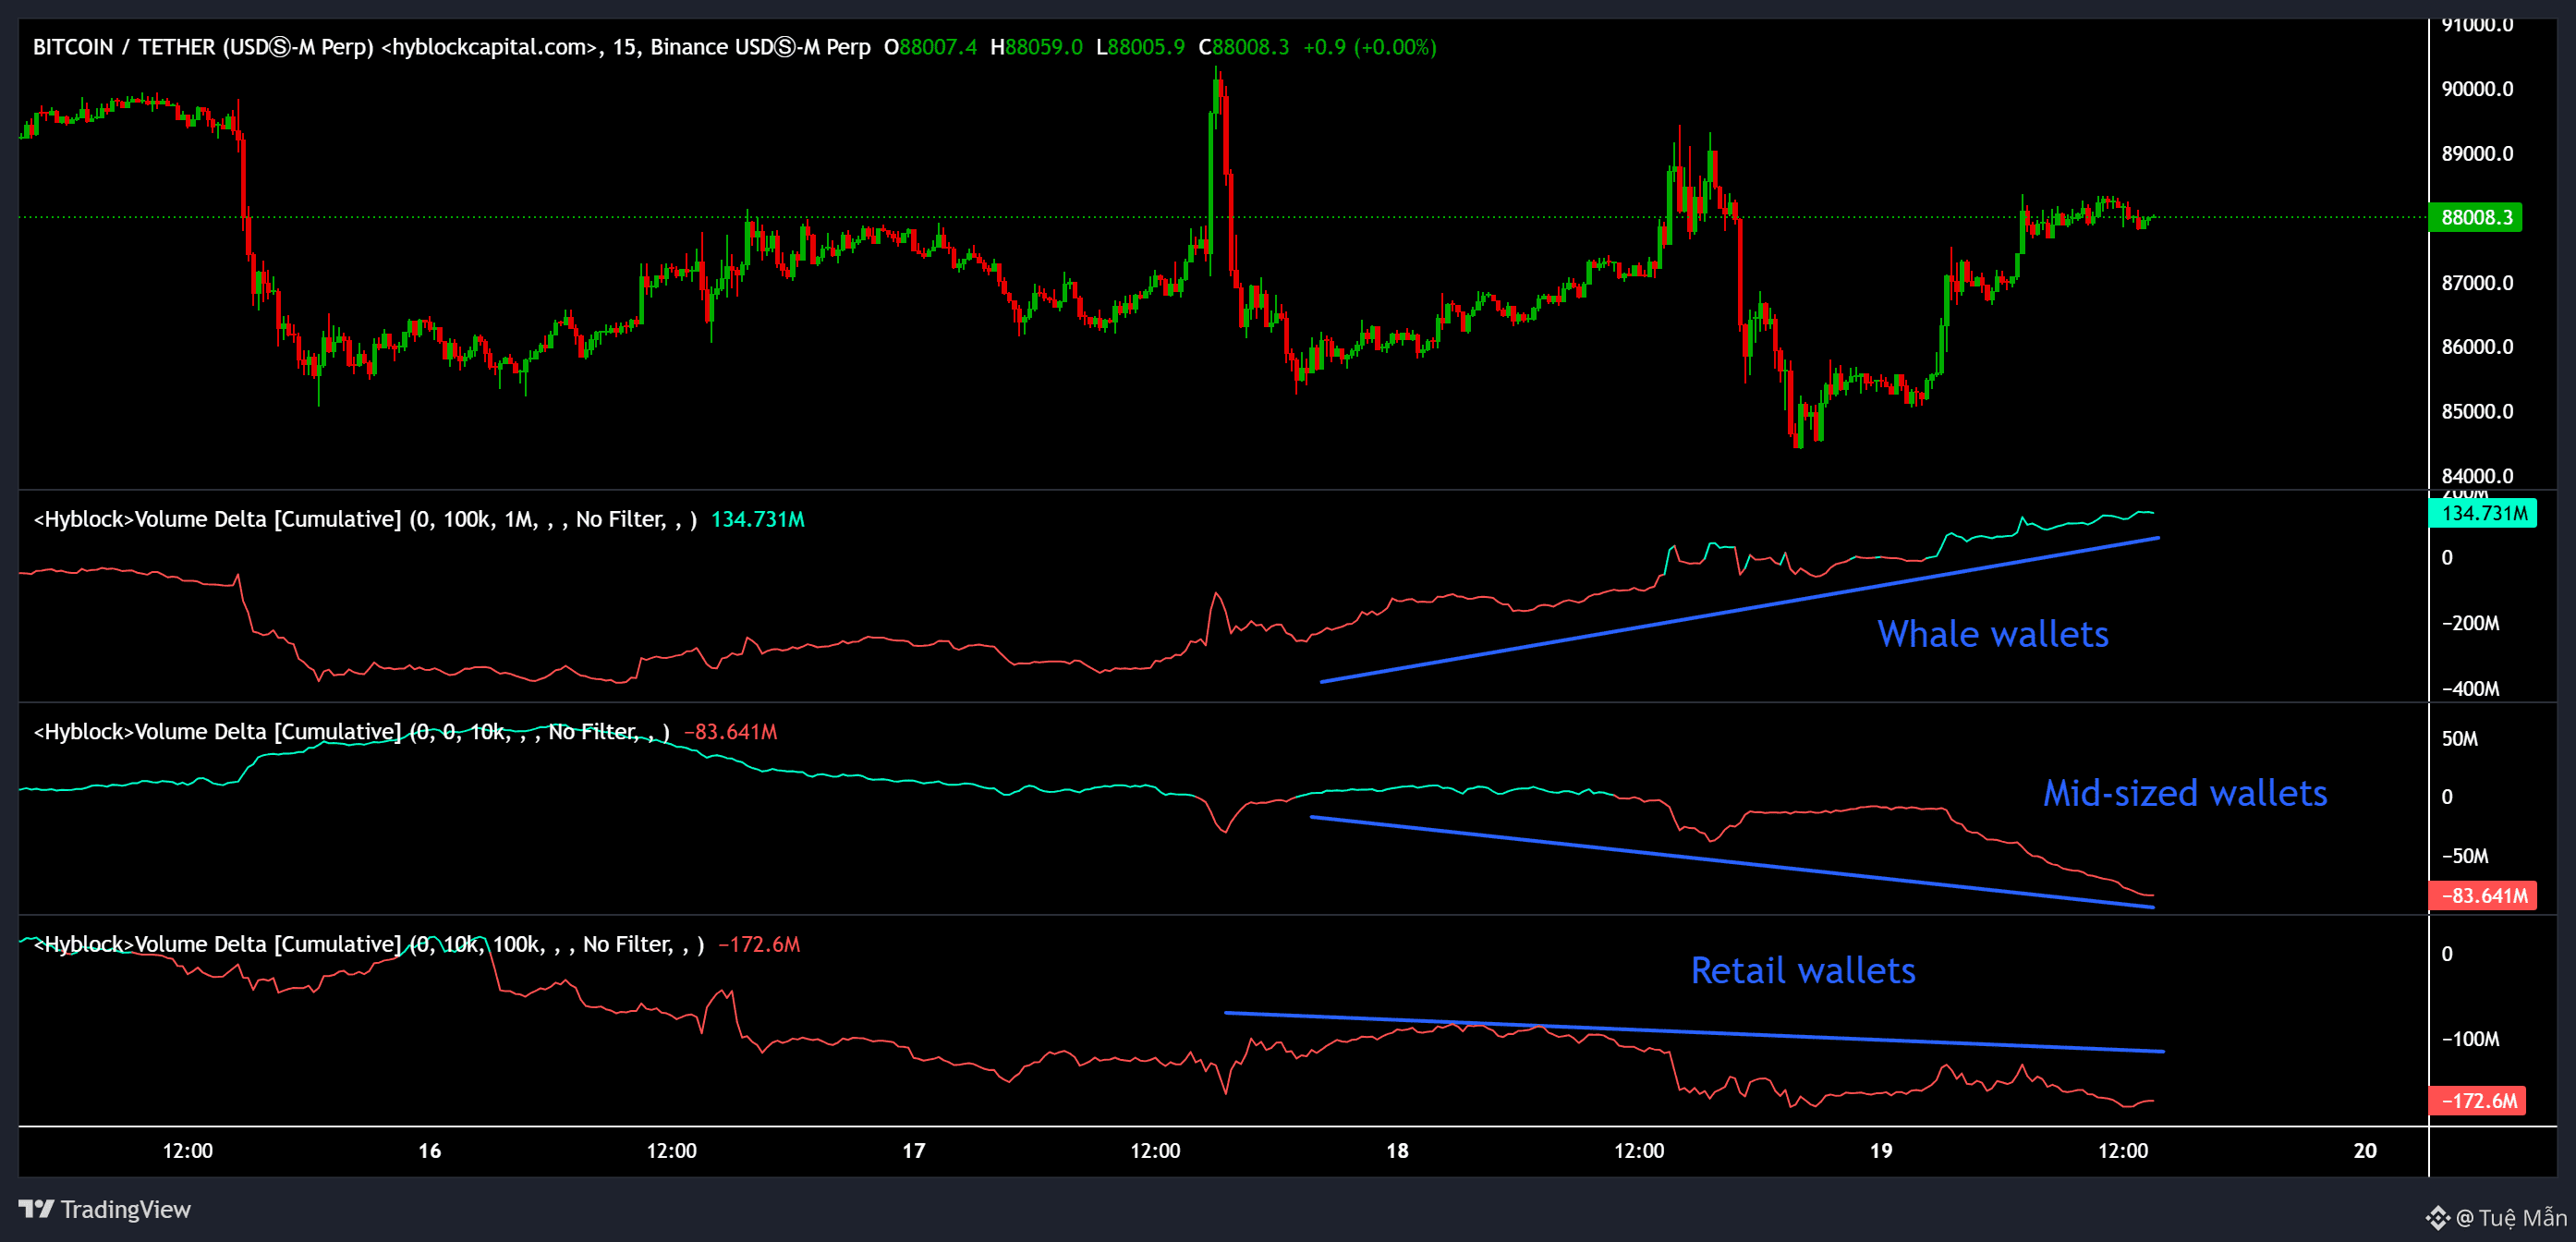This screenshot has width=2576, height=1242.
Task: Click the 'Mid-sized wallets' text annotation
Action: [2184, 793]
